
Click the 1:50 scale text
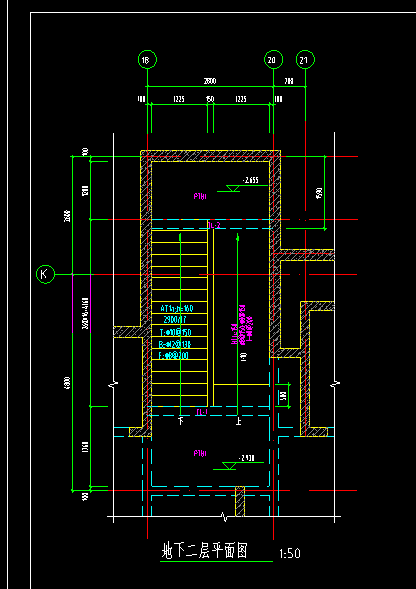[x=290, y=554]
